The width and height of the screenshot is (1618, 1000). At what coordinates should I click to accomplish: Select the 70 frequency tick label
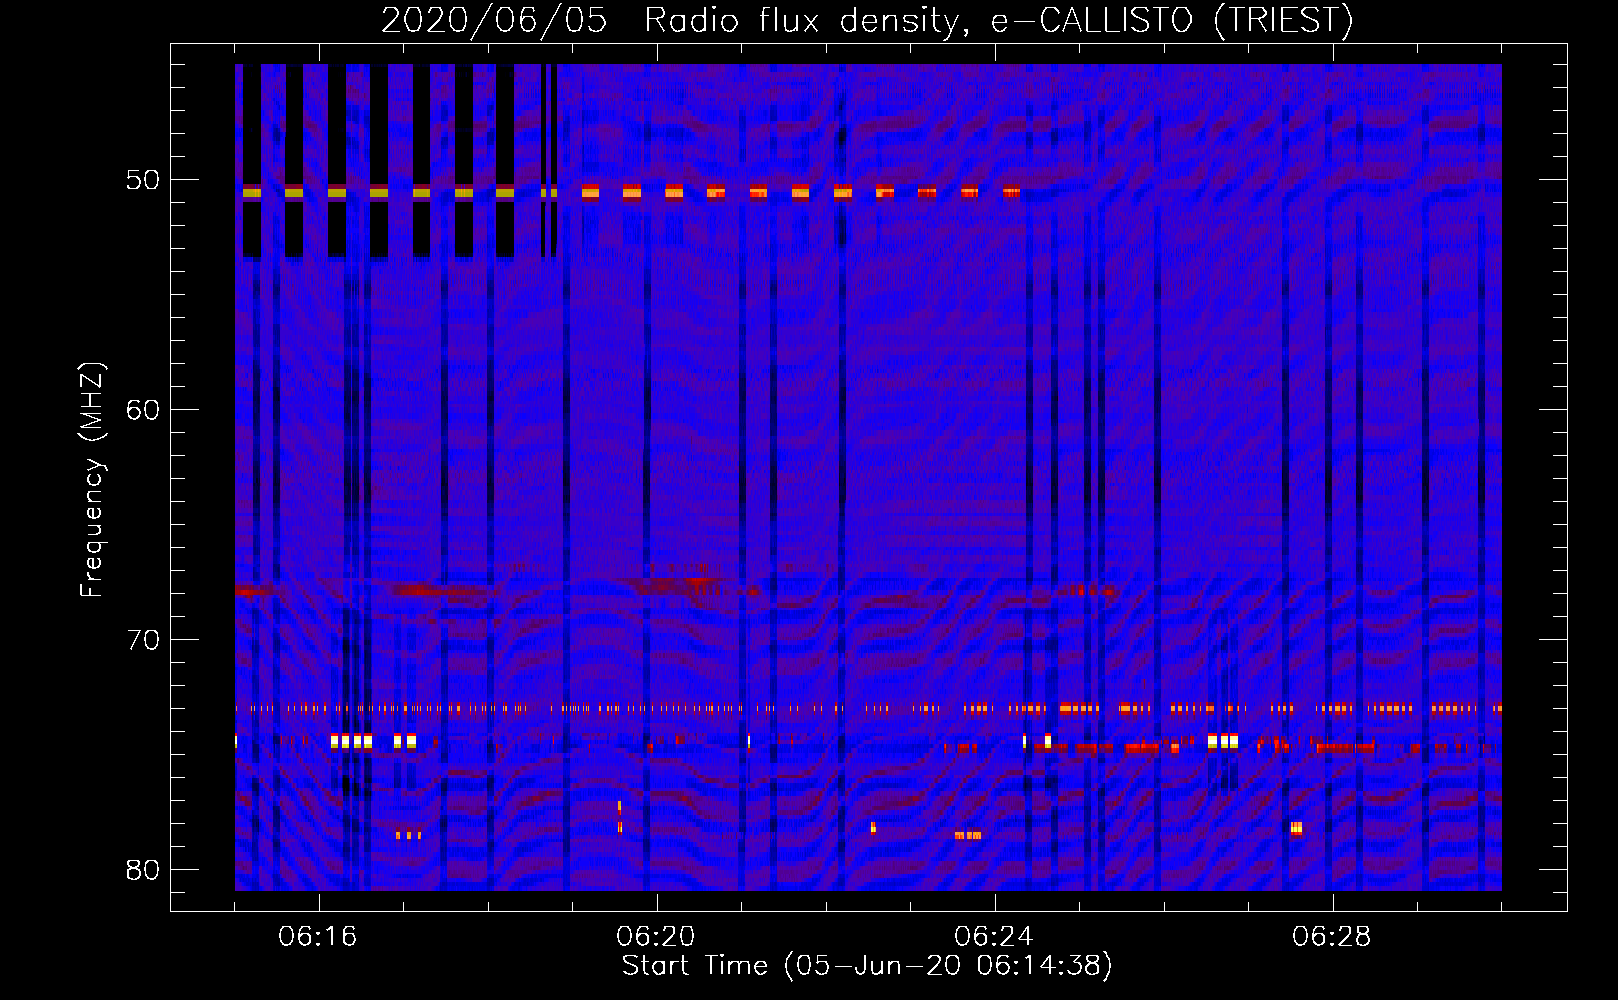point(143,640)
